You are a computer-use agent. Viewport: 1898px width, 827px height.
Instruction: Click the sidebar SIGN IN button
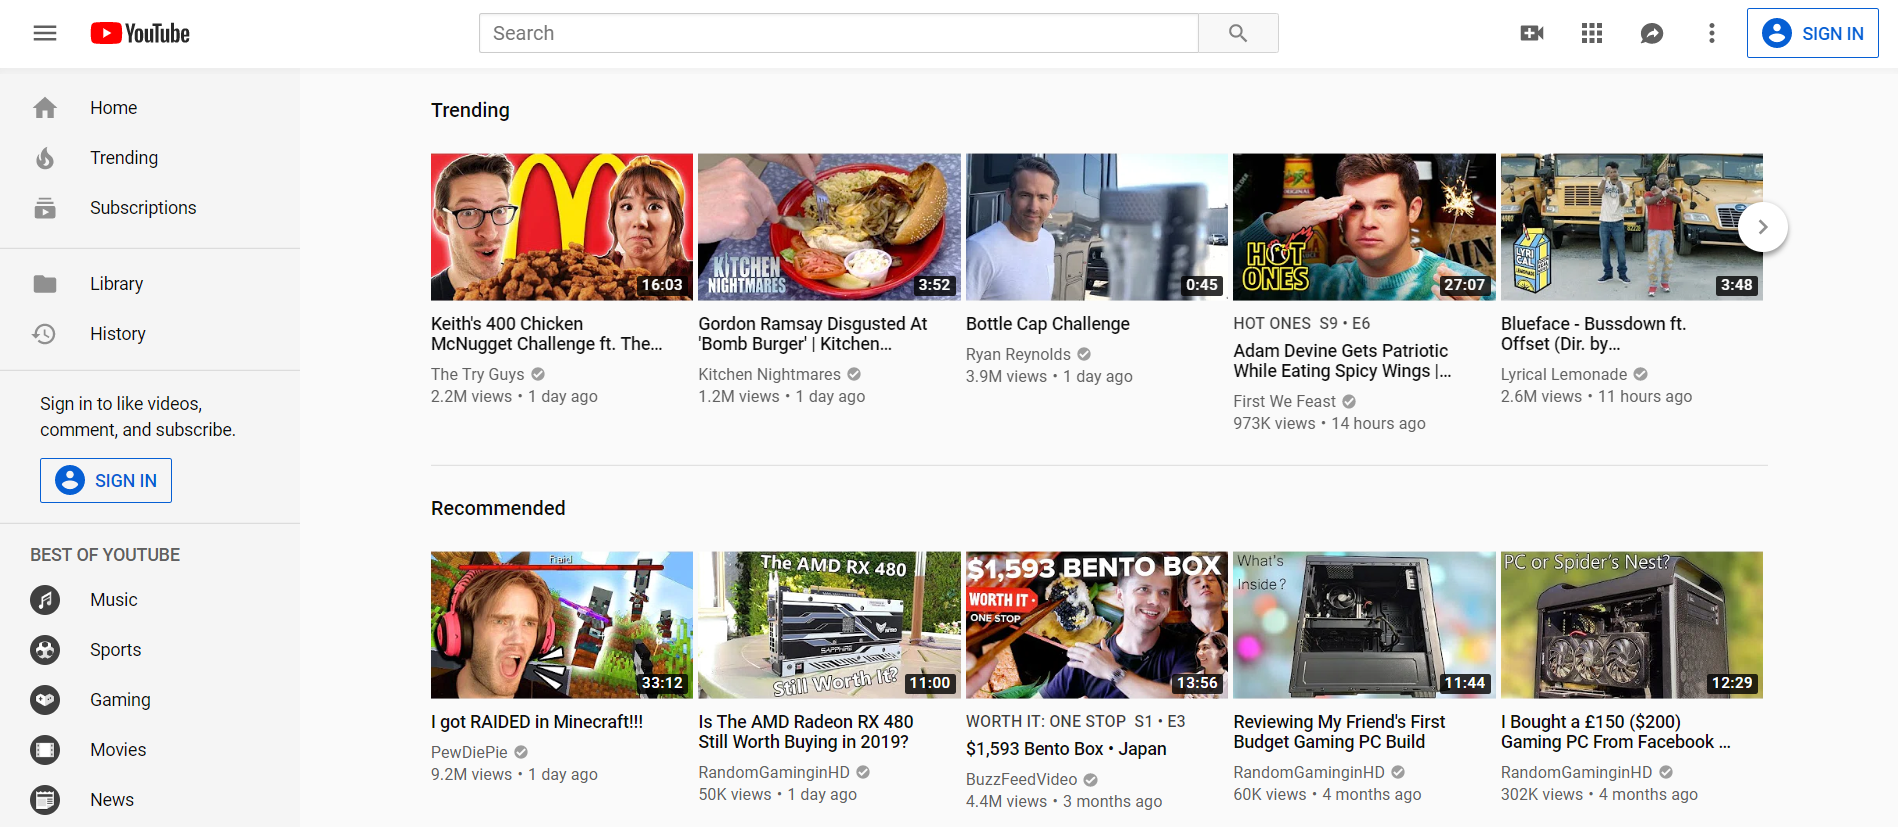tap(106, 481)
